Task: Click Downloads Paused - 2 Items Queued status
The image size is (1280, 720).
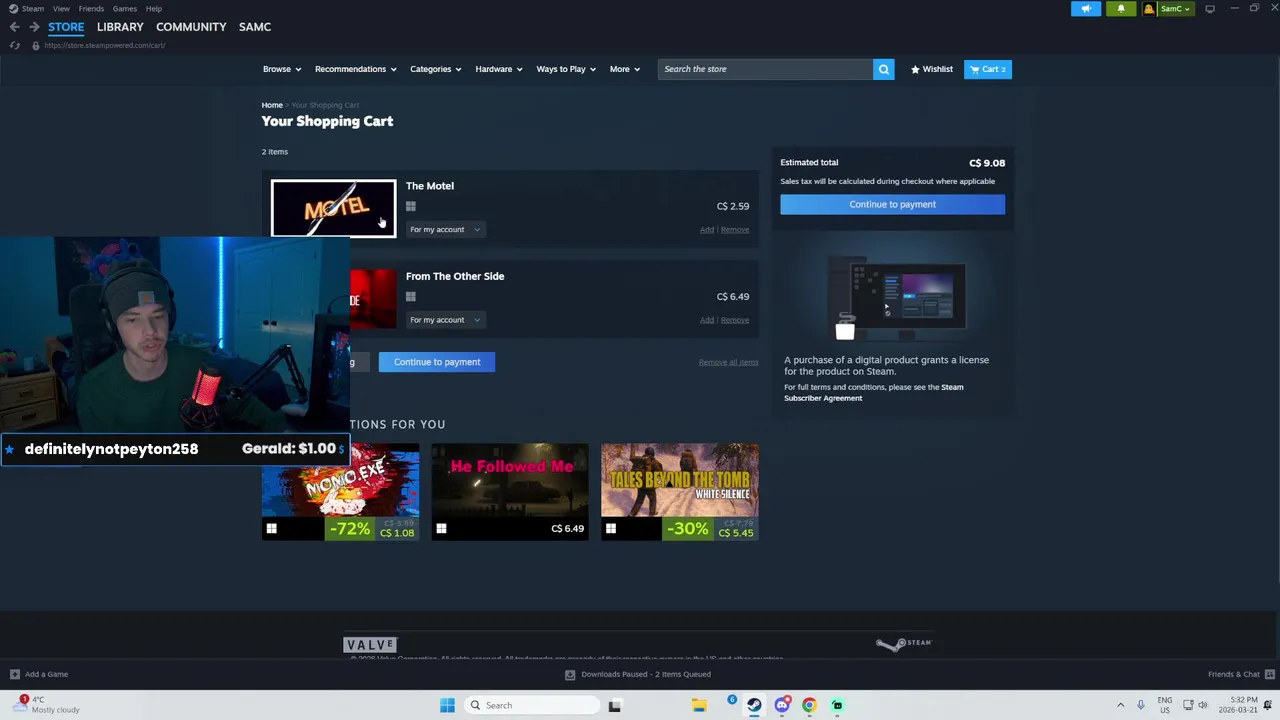Action: (646, 674)
